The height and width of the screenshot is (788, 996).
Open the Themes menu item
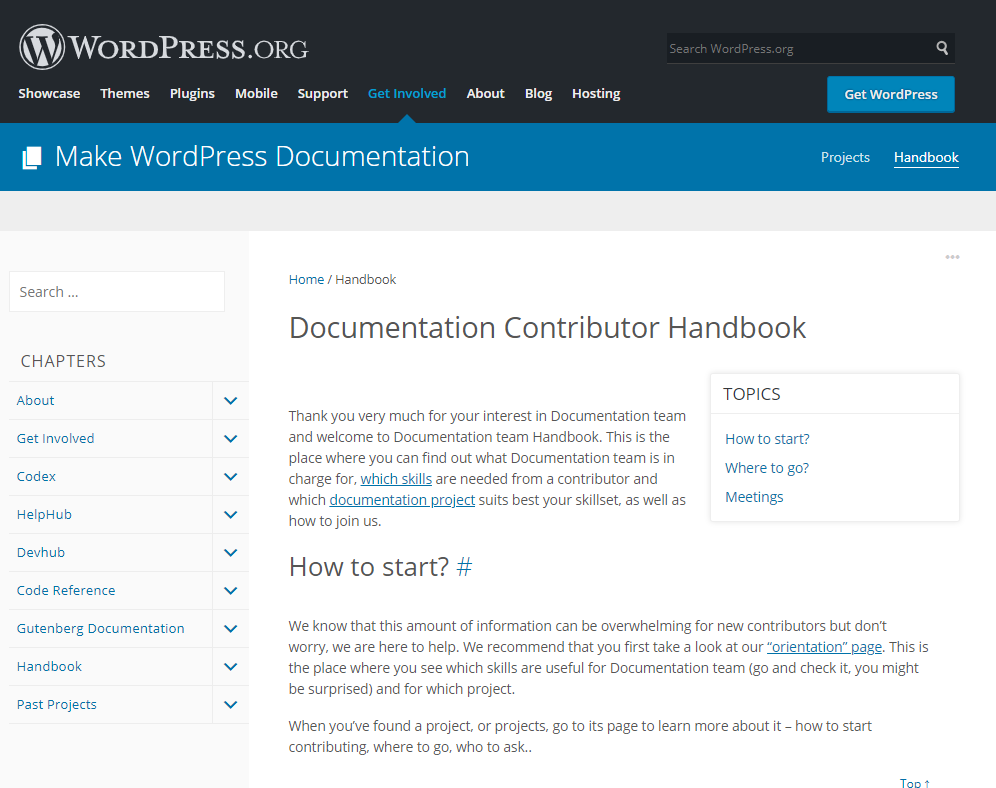[x=125, y=93]
